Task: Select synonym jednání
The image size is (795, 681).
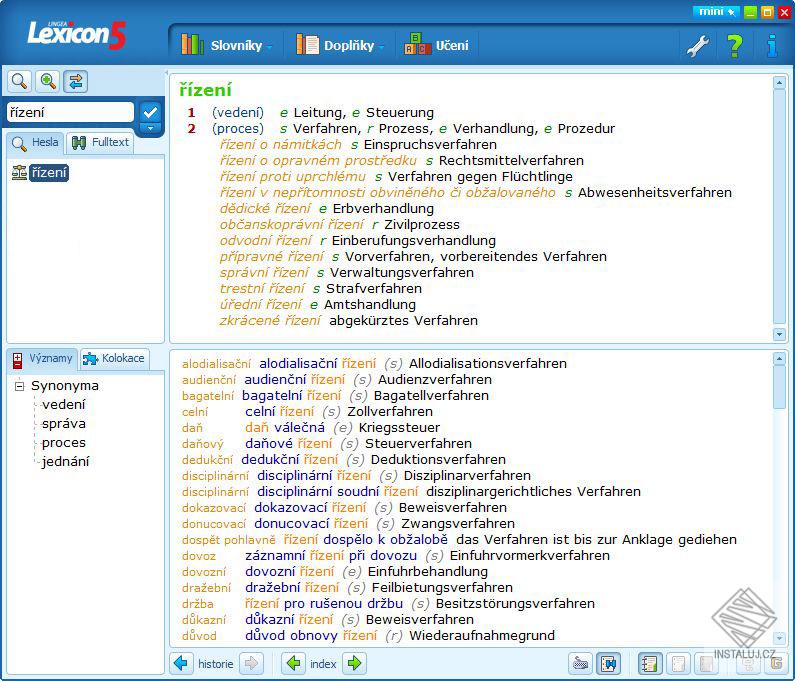Action: click(65, 461)
